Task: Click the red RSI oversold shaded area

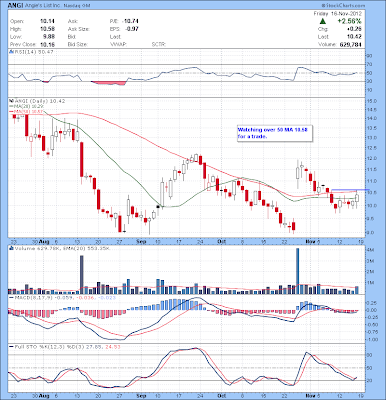Action: point(109,83)
